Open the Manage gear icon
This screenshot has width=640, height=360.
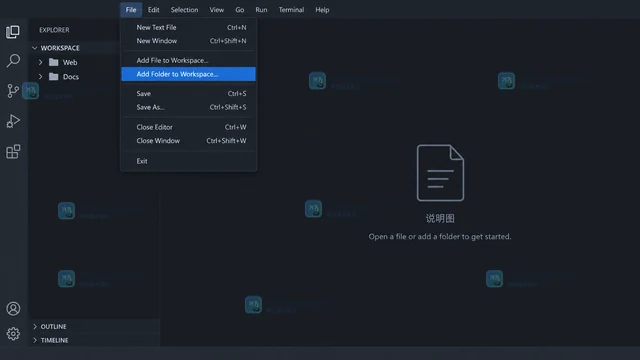13,334
